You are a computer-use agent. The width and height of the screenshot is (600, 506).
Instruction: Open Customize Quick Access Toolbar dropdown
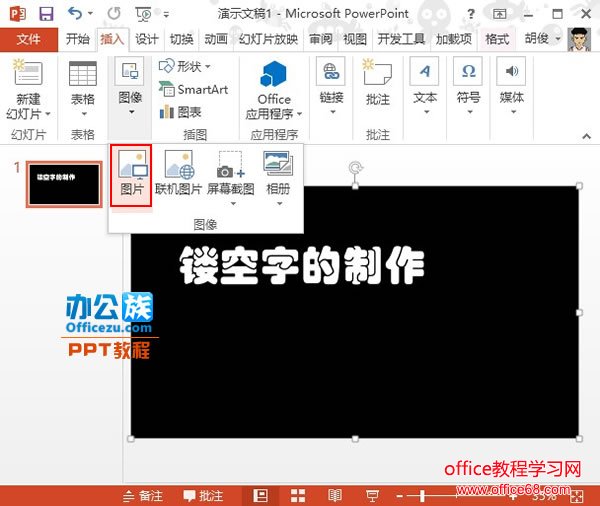166,15
